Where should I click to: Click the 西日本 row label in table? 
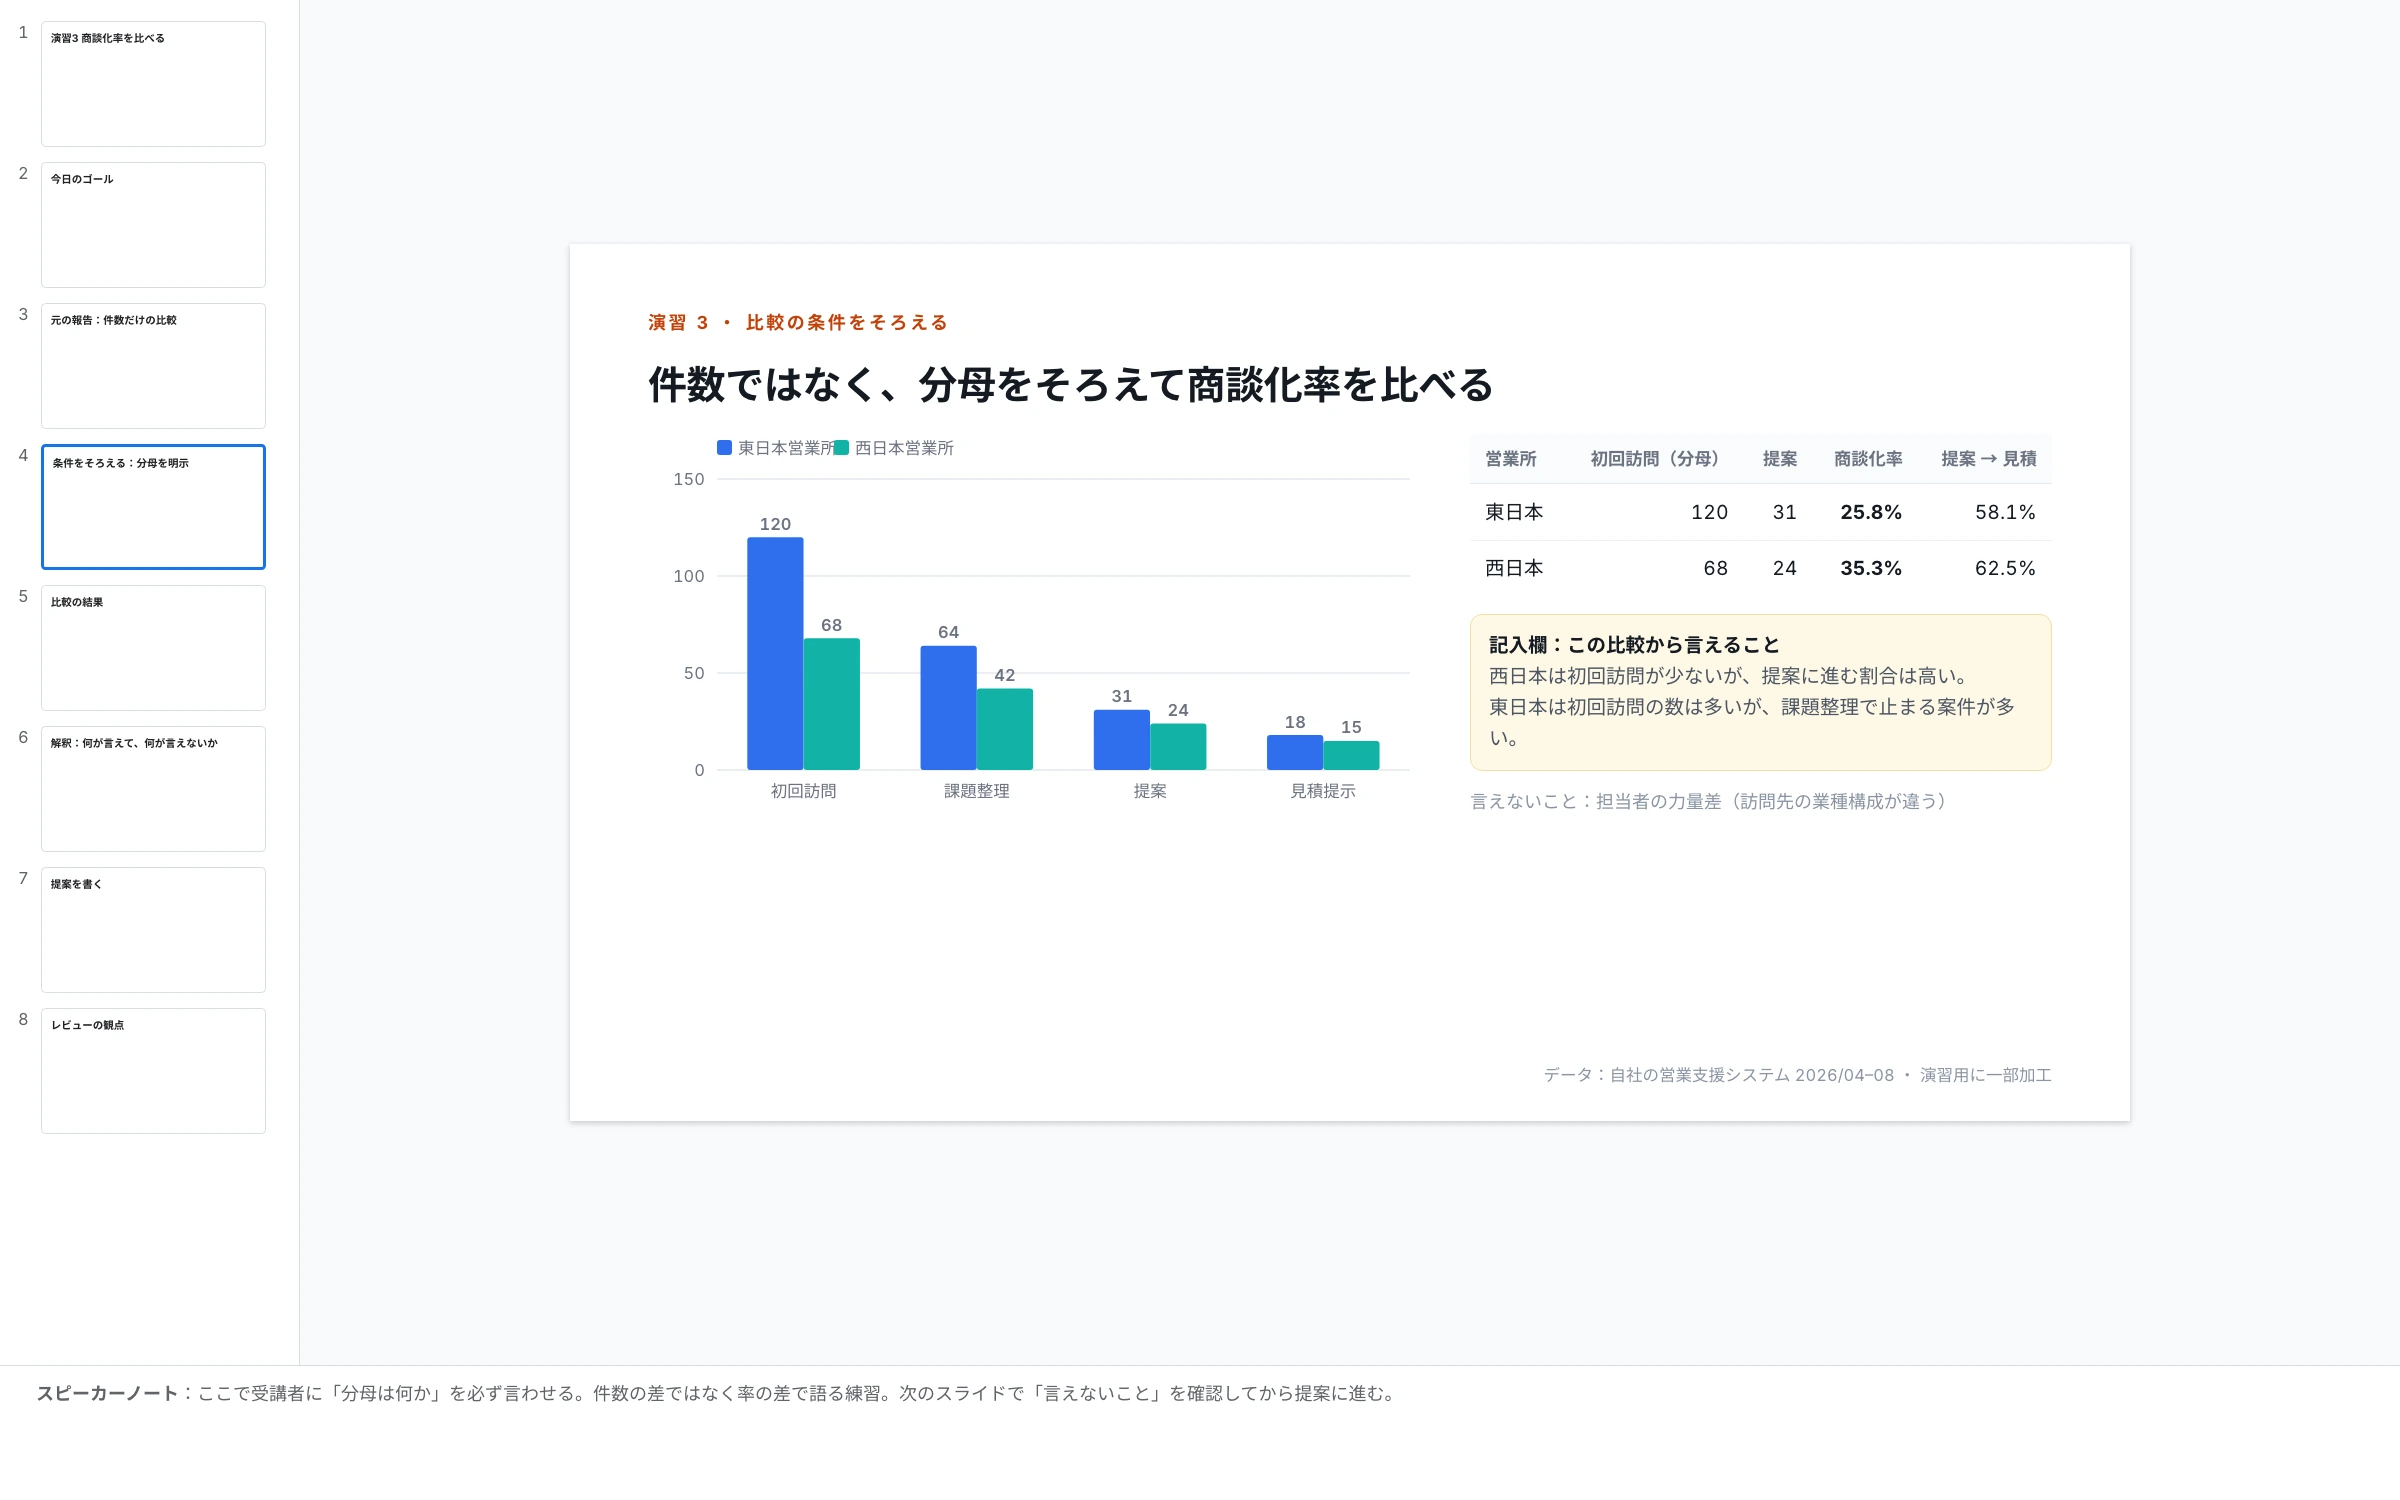click(x=1514, y=568)
